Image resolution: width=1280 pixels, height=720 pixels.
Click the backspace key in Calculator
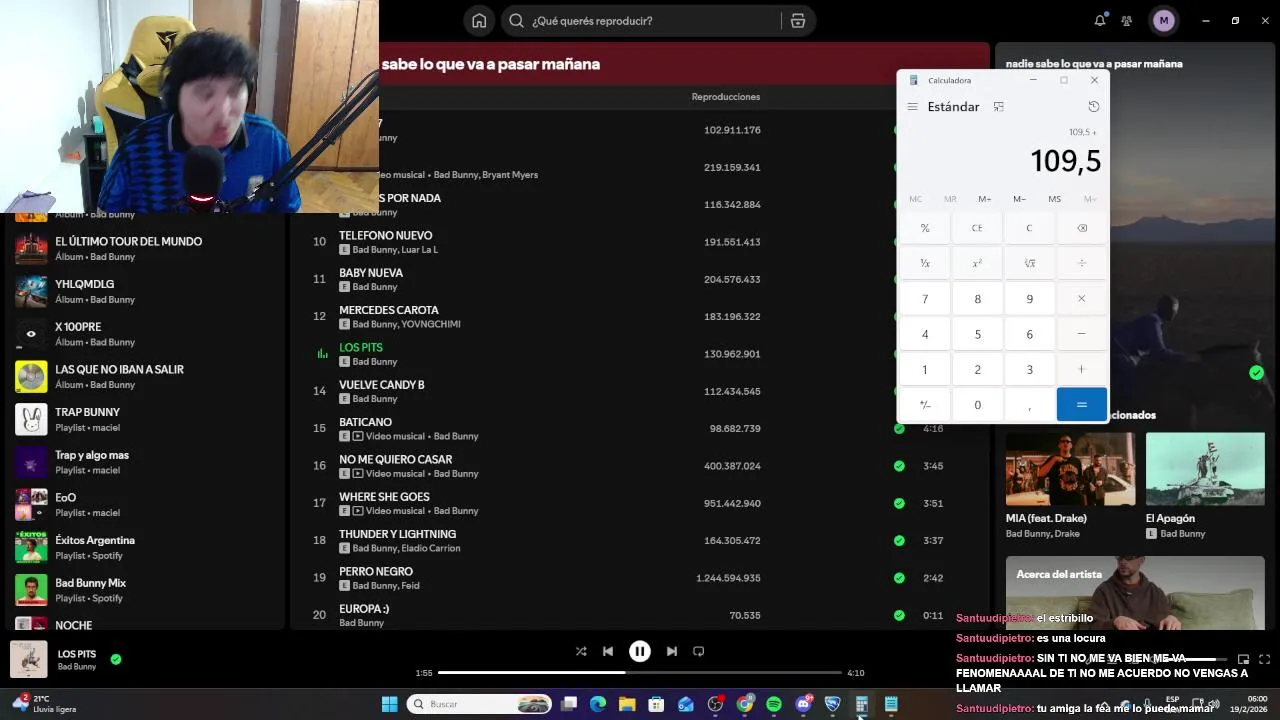click(x=1081, y=228)
